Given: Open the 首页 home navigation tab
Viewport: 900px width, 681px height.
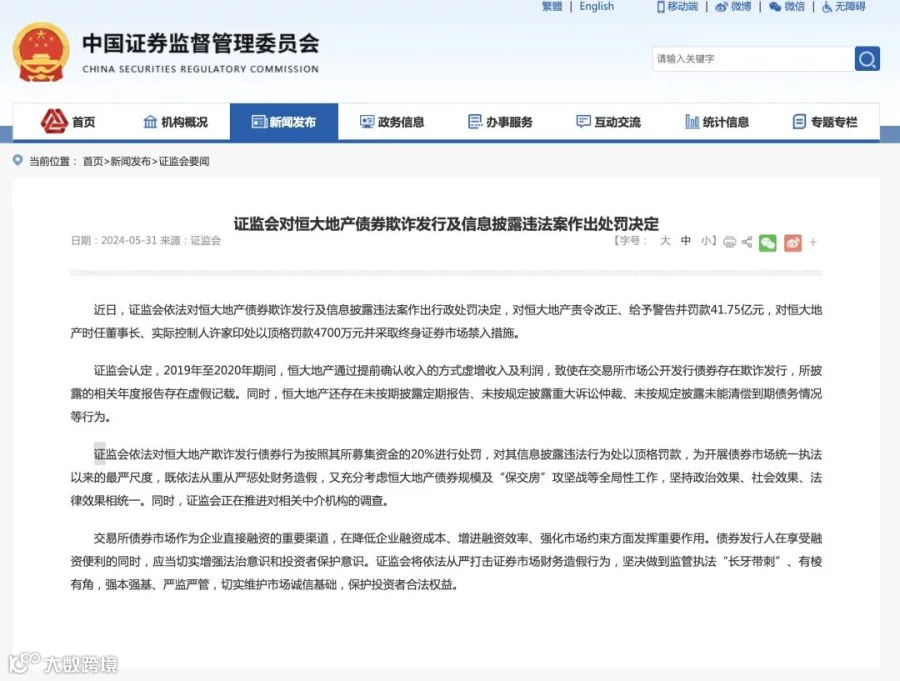Looking at the screenshot, I should pos(68,122).
